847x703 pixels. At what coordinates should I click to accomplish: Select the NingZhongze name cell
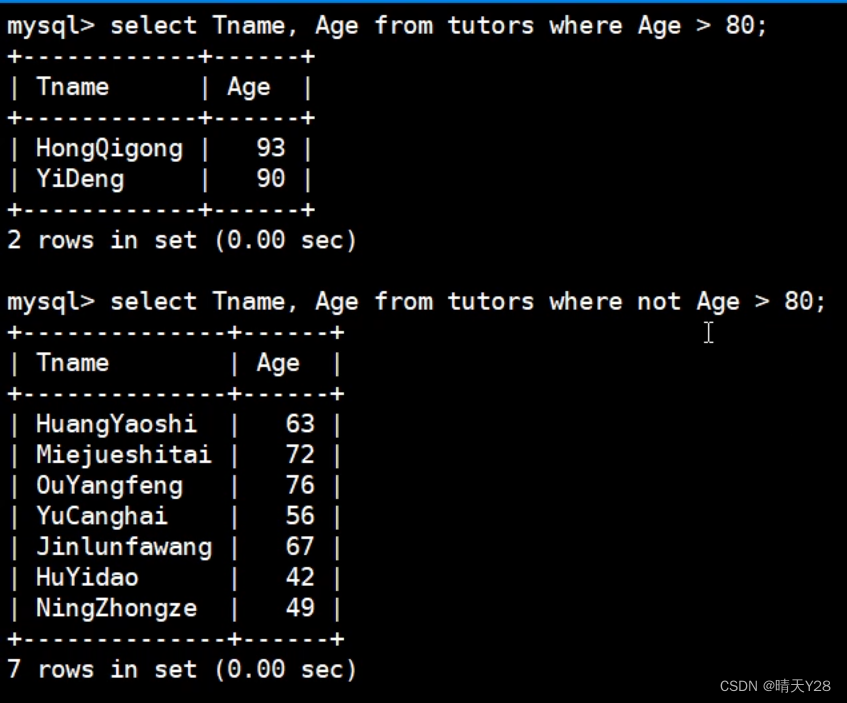[x=117, y=608]
